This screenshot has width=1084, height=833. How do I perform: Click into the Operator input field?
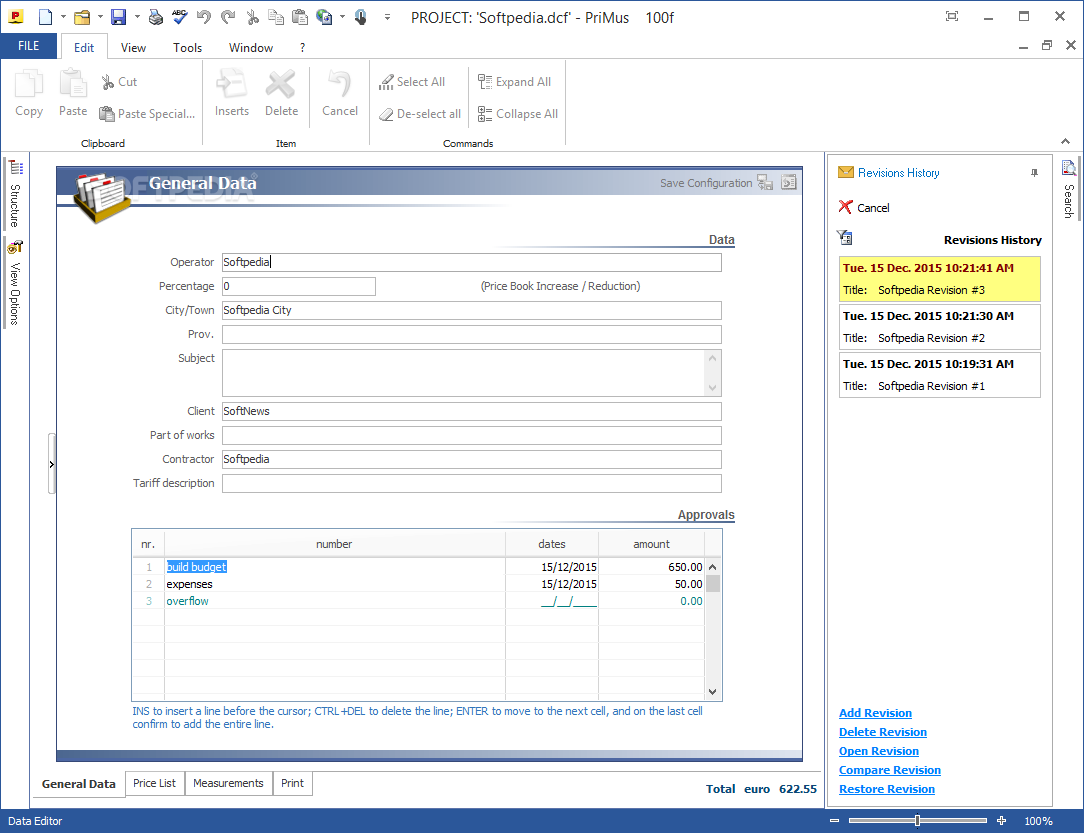click(x=471, y=262)
